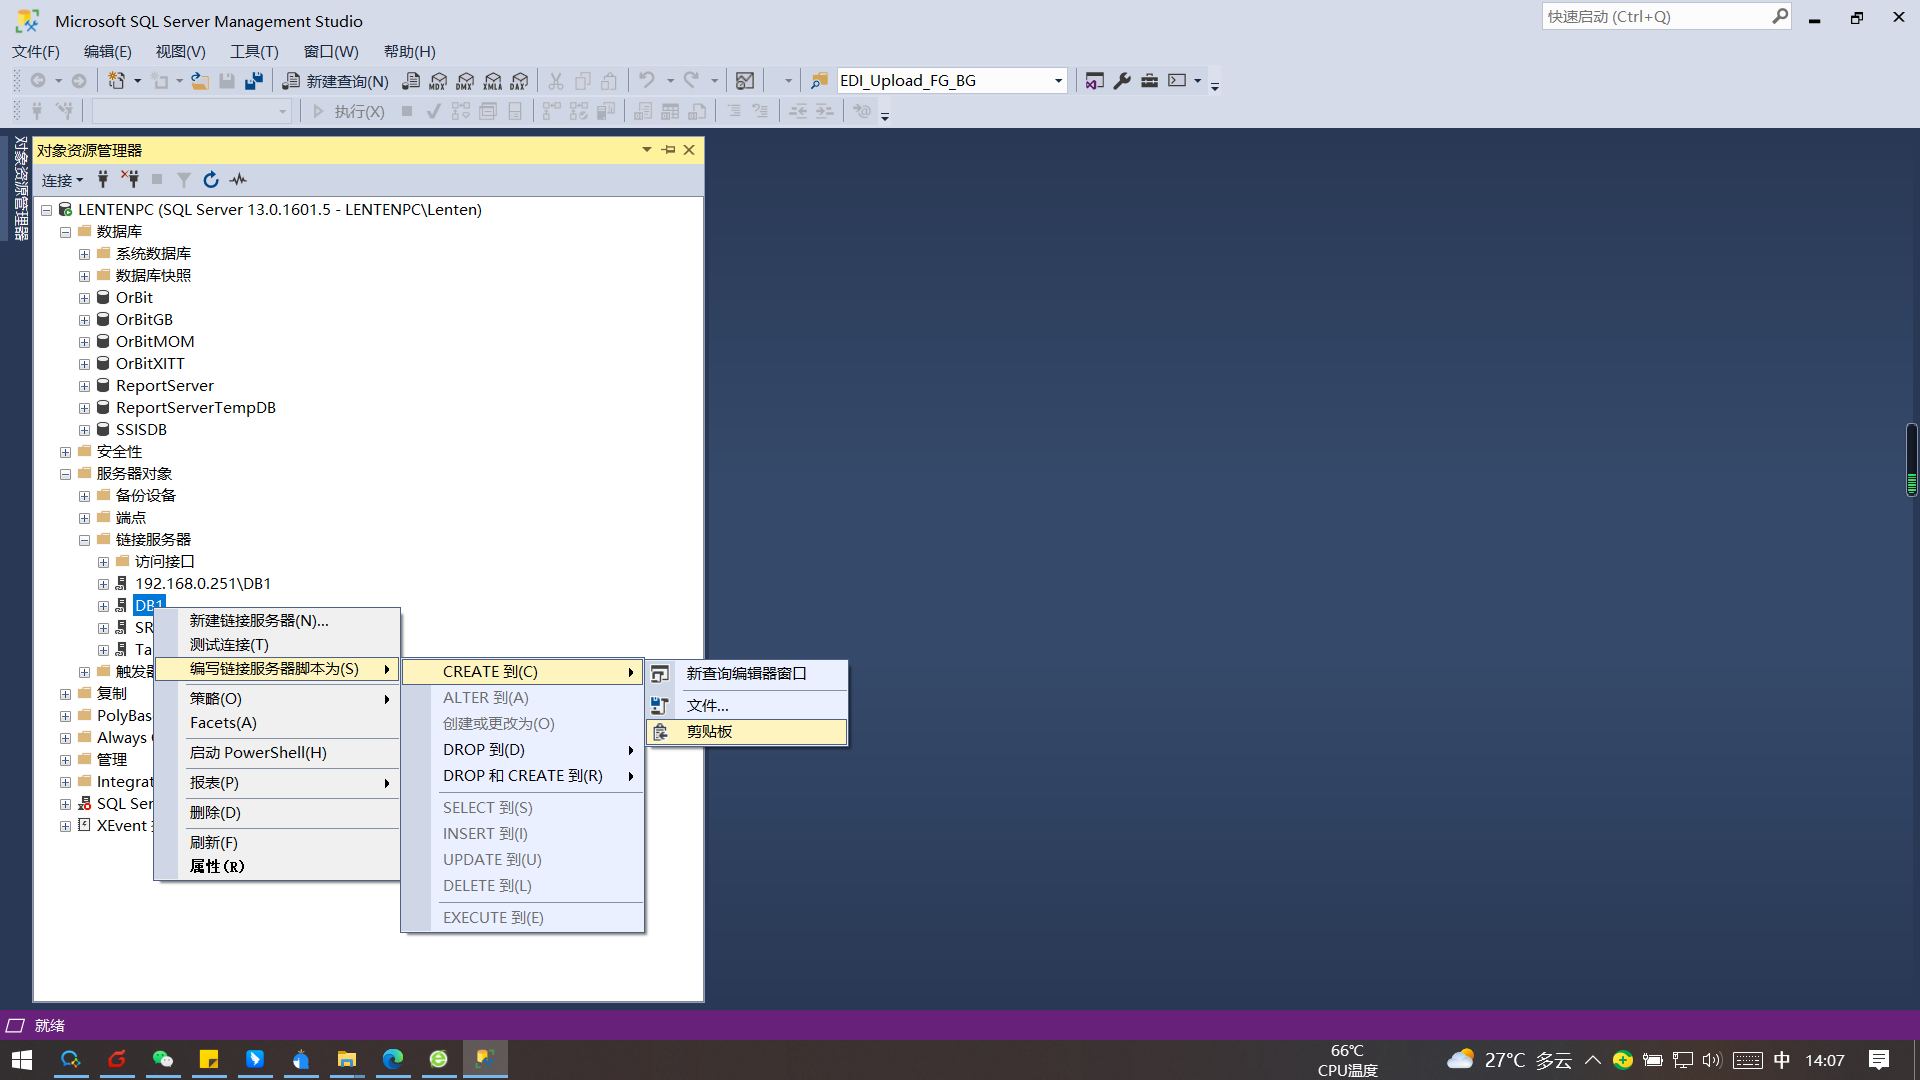
Task: Open the Reports submenu
Action: click(x=278, y=783)
